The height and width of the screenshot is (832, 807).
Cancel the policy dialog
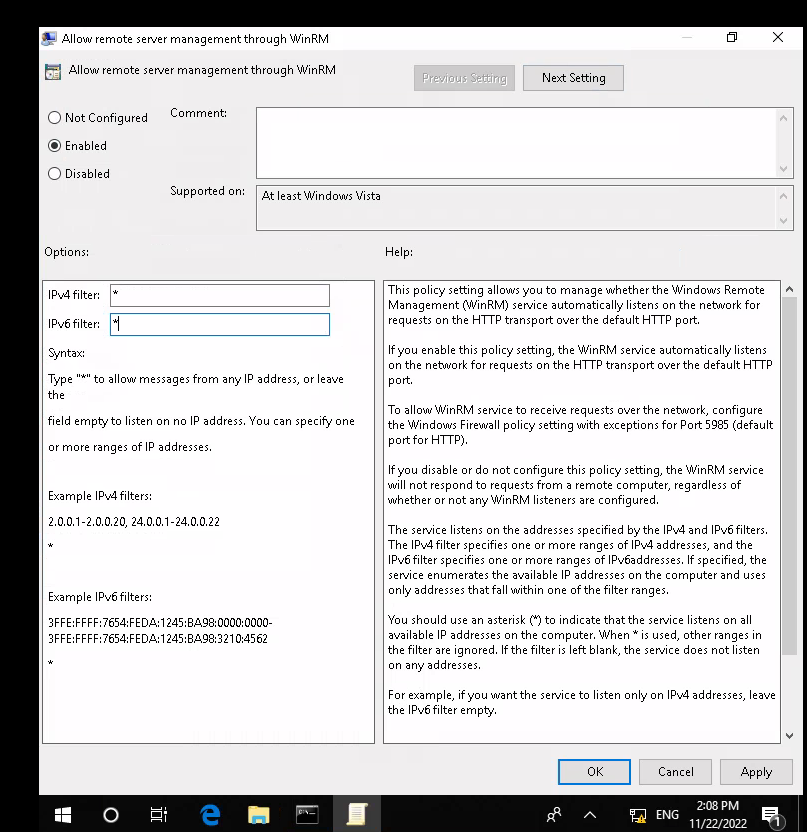click(x=675, y=772)
